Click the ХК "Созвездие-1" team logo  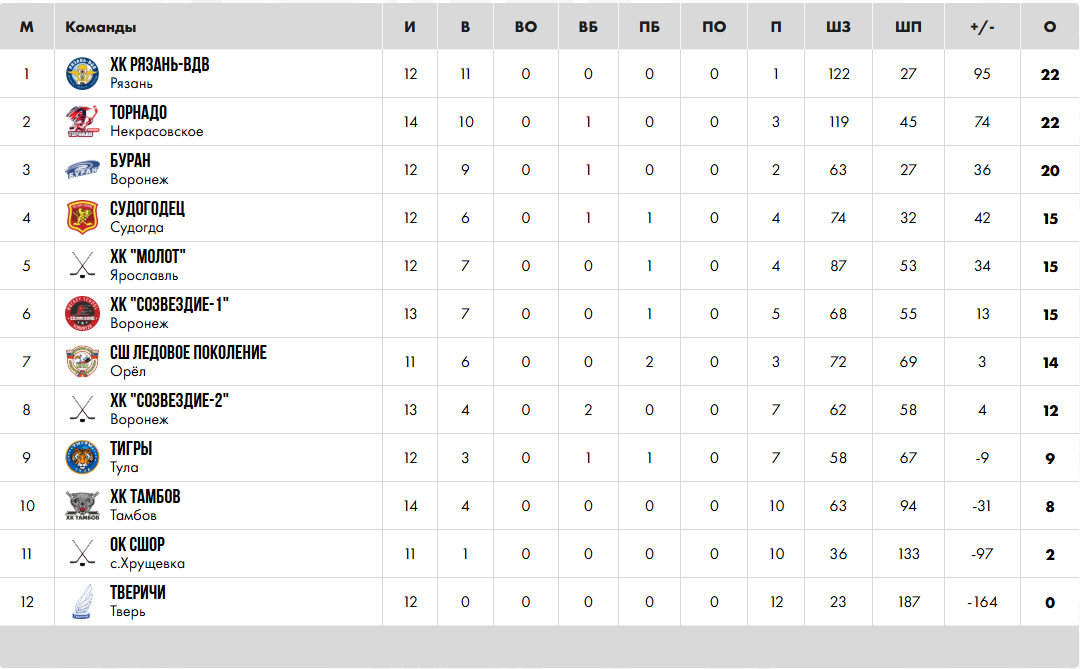click(82, 314)
